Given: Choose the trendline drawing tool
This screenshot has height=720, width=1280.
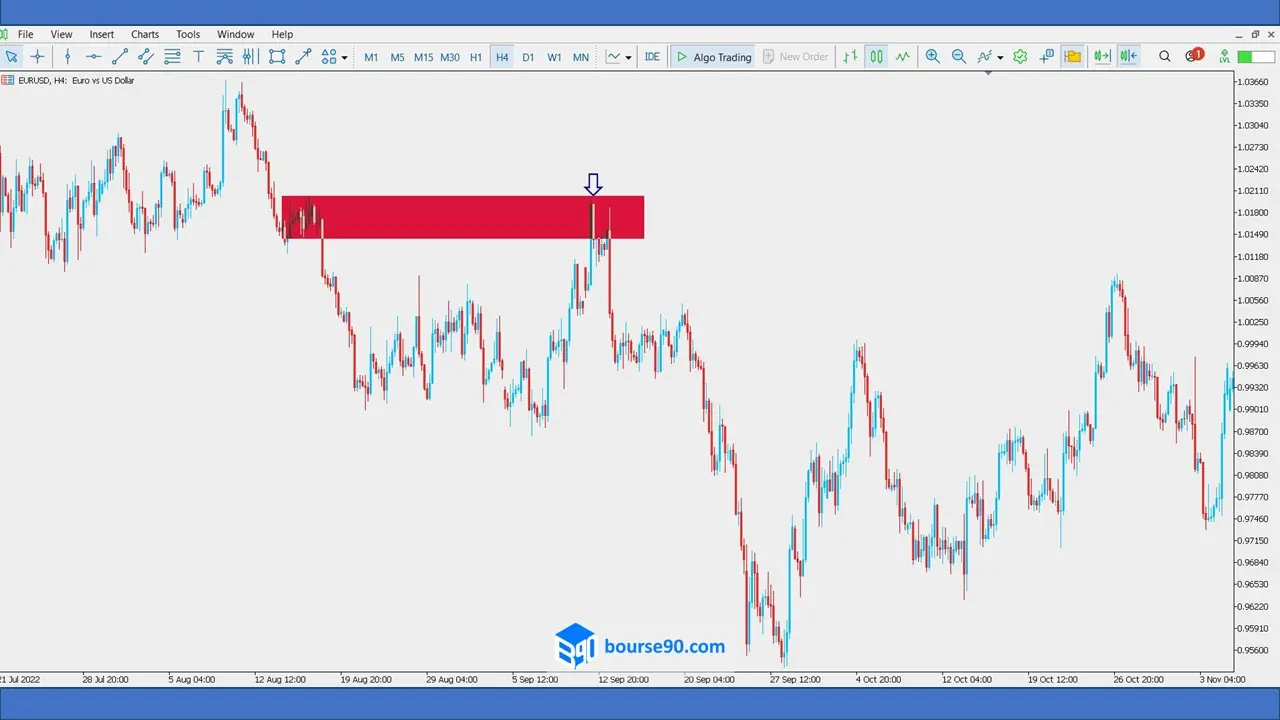Looking at the screenshot, I should (x=120, y=57).
